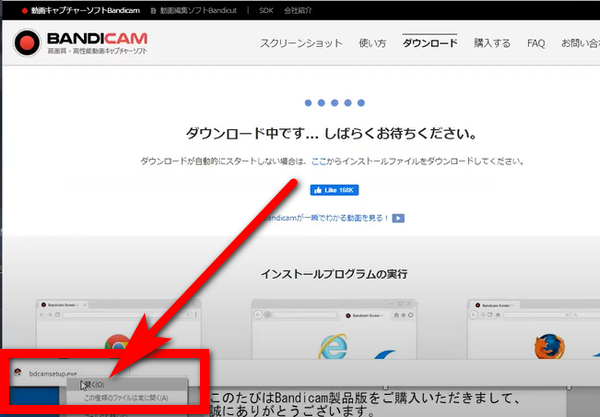
Task: Click the Facebook Like 168K button
Action: click(x=334, y=190)
